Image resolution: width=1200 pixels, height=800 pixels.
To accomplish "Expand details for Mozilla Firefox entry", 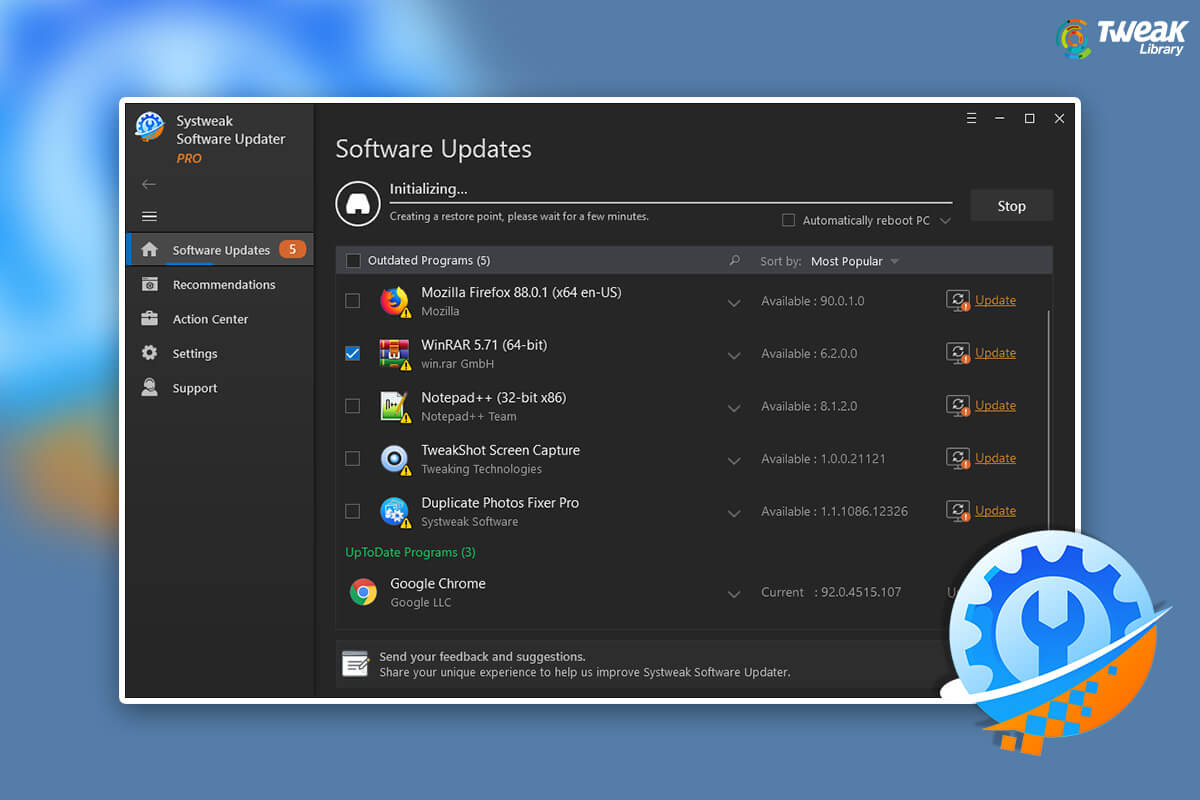I will tap(734, 303).
